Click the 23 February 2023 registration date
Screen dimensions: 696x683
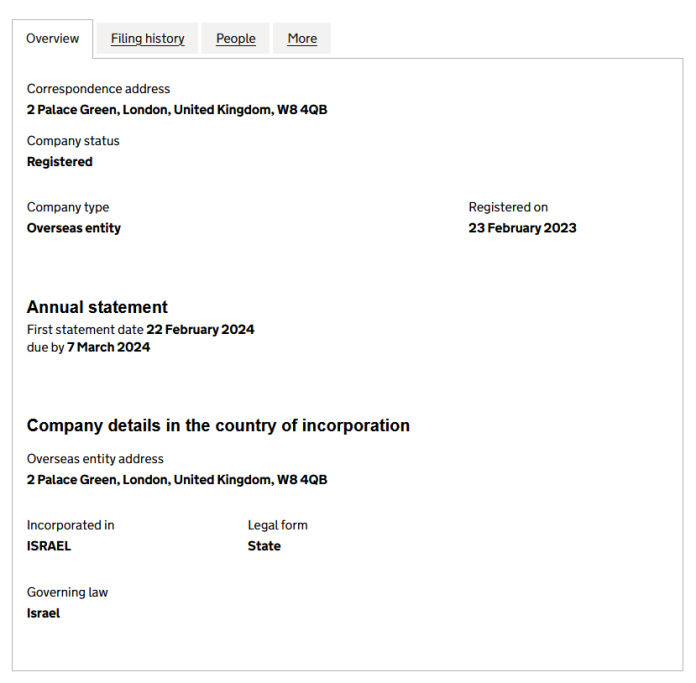point(522,228)
